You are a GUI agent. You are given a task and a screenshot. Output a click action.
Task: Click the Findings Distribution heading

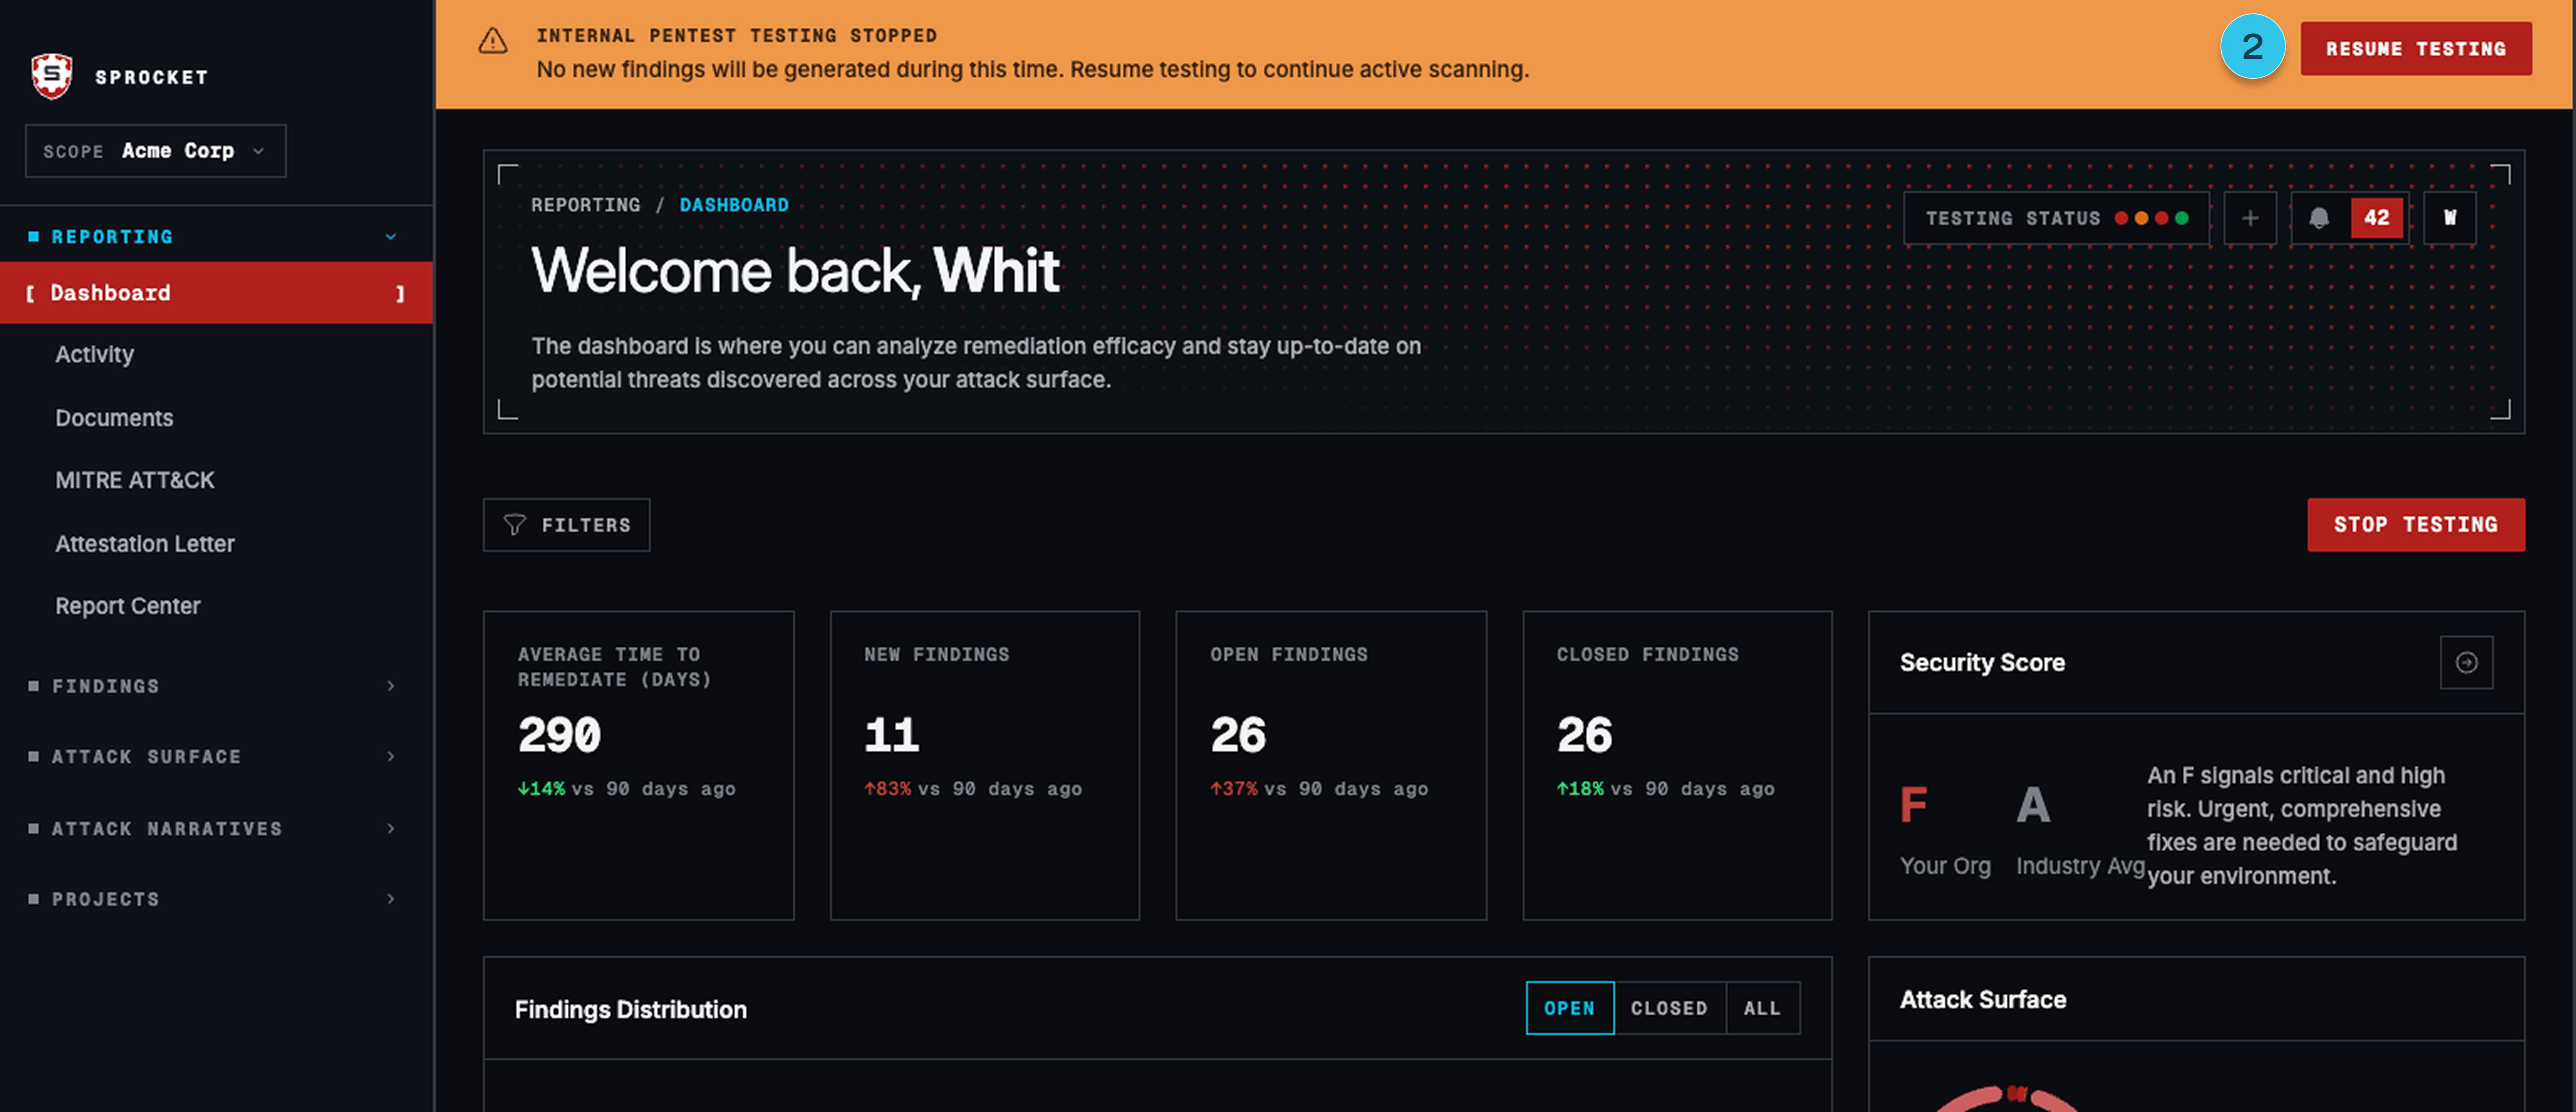(631, 1010)
